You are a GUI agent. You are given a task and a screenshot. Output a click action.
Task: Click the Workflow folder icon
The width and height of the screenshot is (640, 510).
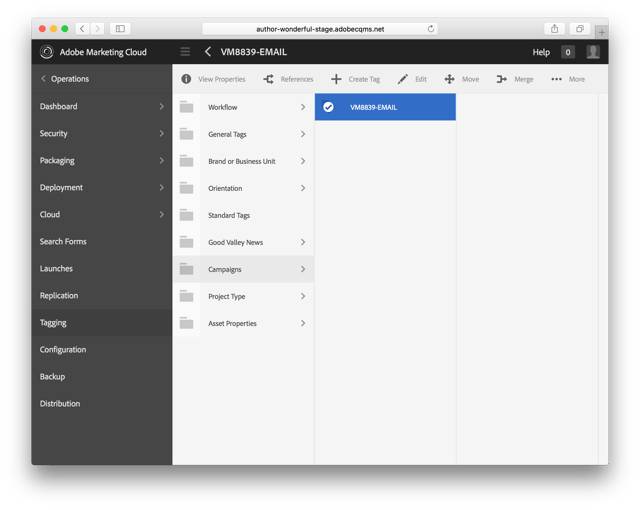(x=187, y=107)
